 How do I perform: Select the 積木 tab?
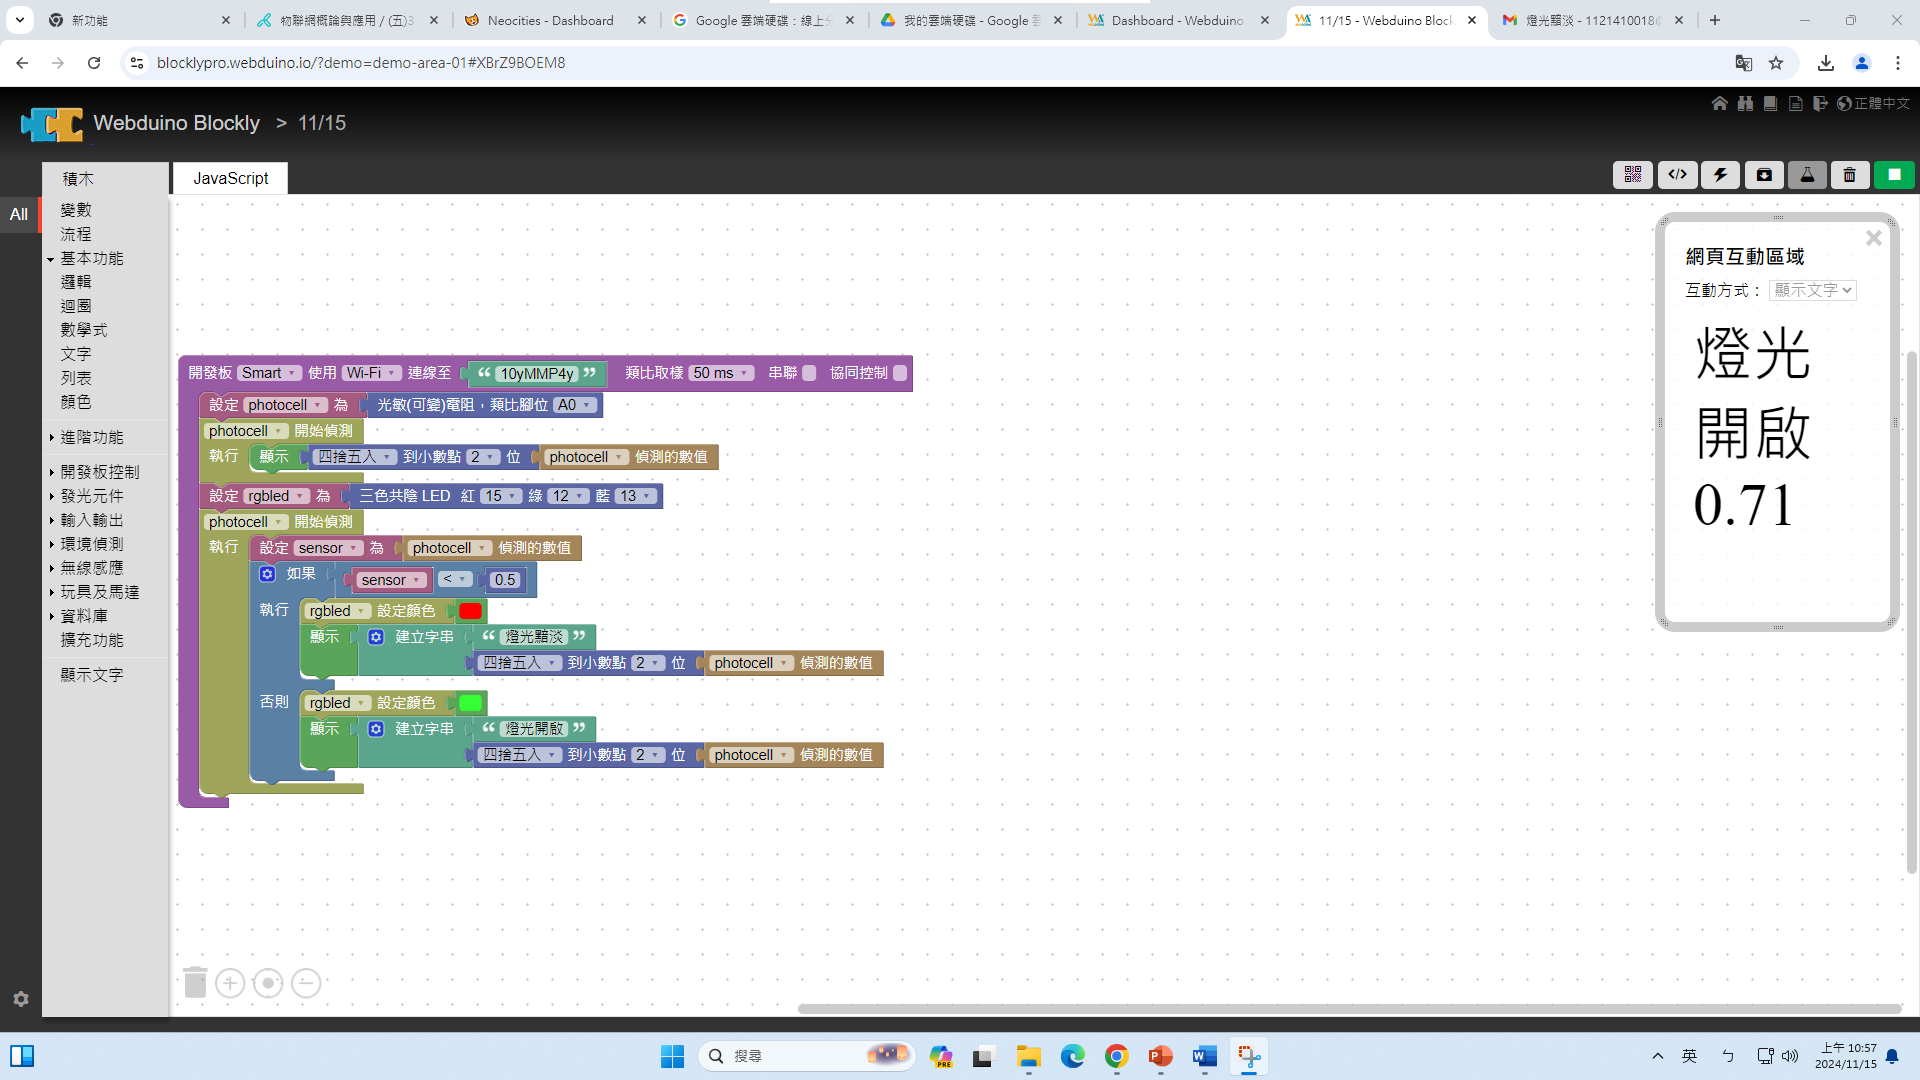pyautogui.click(x=78, y=178)
